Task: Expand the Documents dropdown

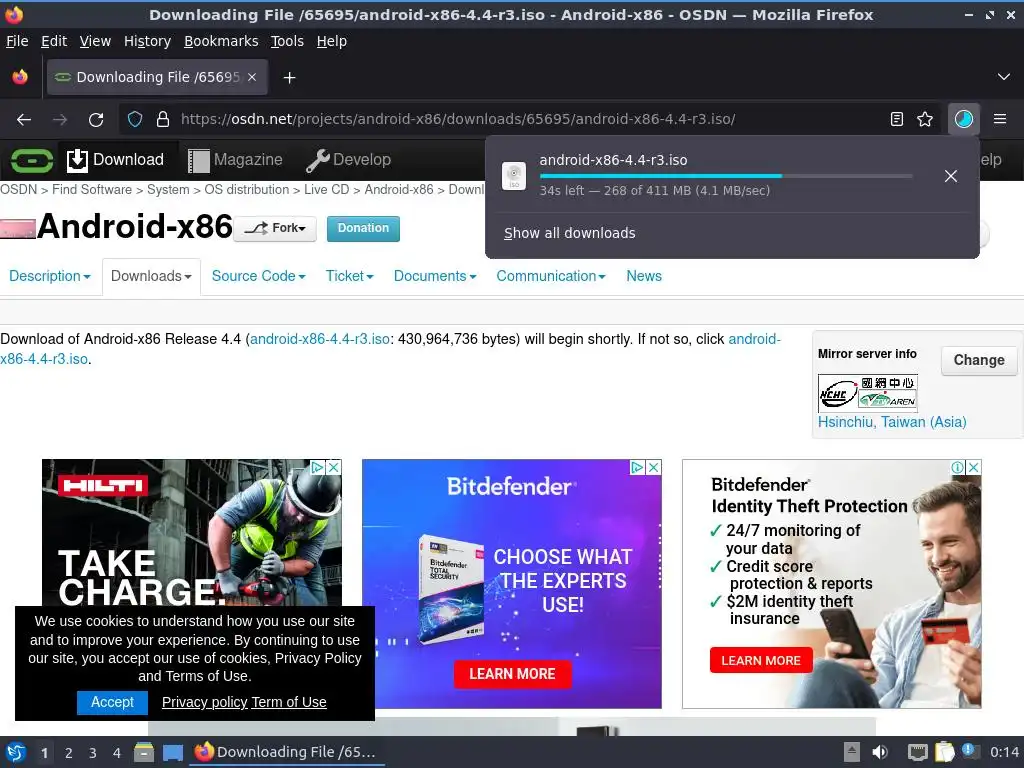Action: pos(435,276)
